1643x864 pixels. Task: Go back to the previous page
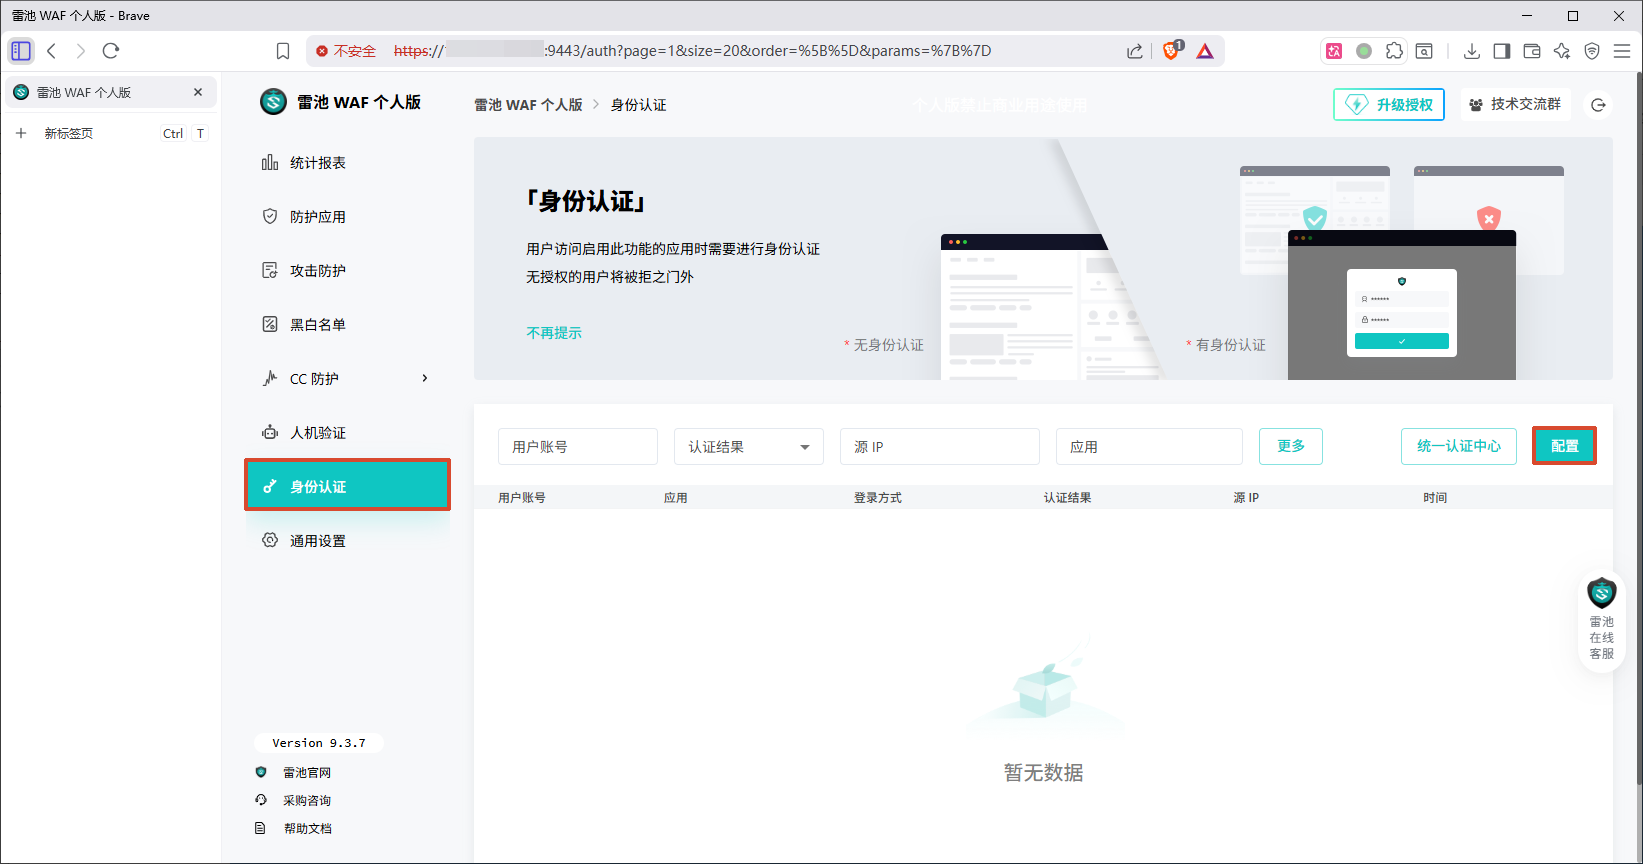[x=52, y=51]
